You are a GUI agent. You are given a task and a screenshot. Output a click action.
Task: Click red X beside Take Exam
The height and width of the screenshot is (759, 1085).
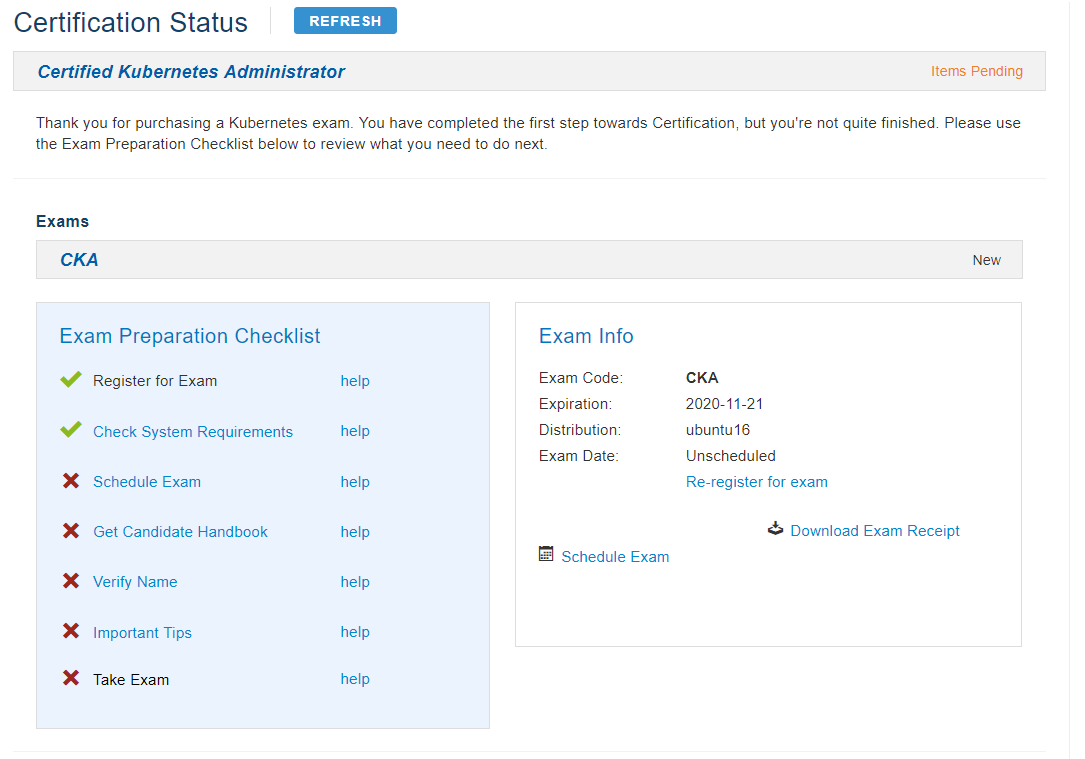point(71,678)
